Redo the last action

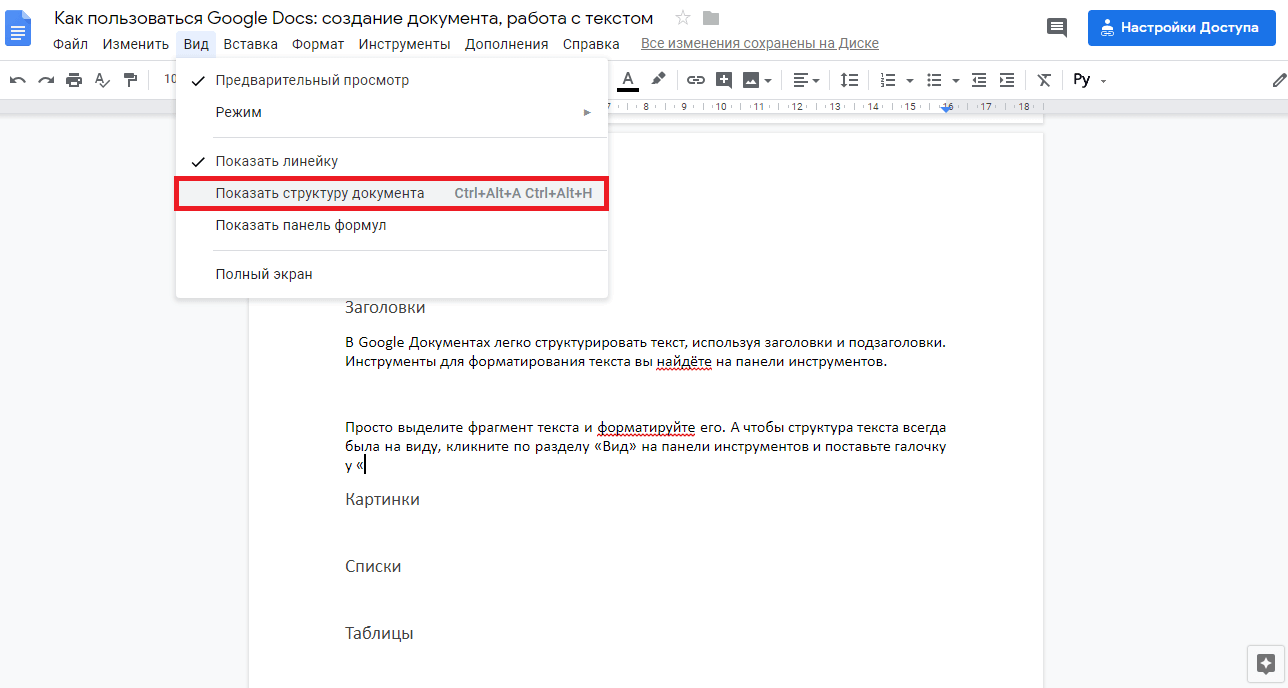(46, 79)
